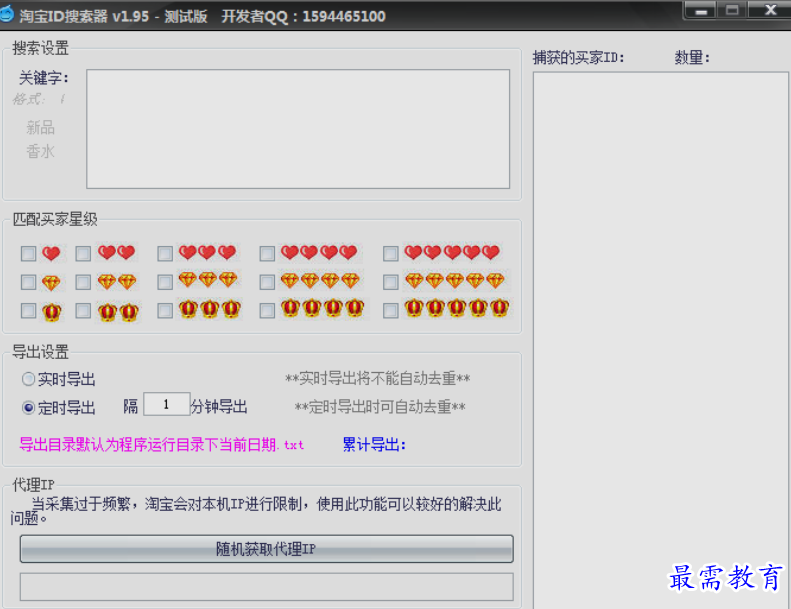The image size is (791, 609).
Task: Click the export interval minutes field
Action: [166, 404]
